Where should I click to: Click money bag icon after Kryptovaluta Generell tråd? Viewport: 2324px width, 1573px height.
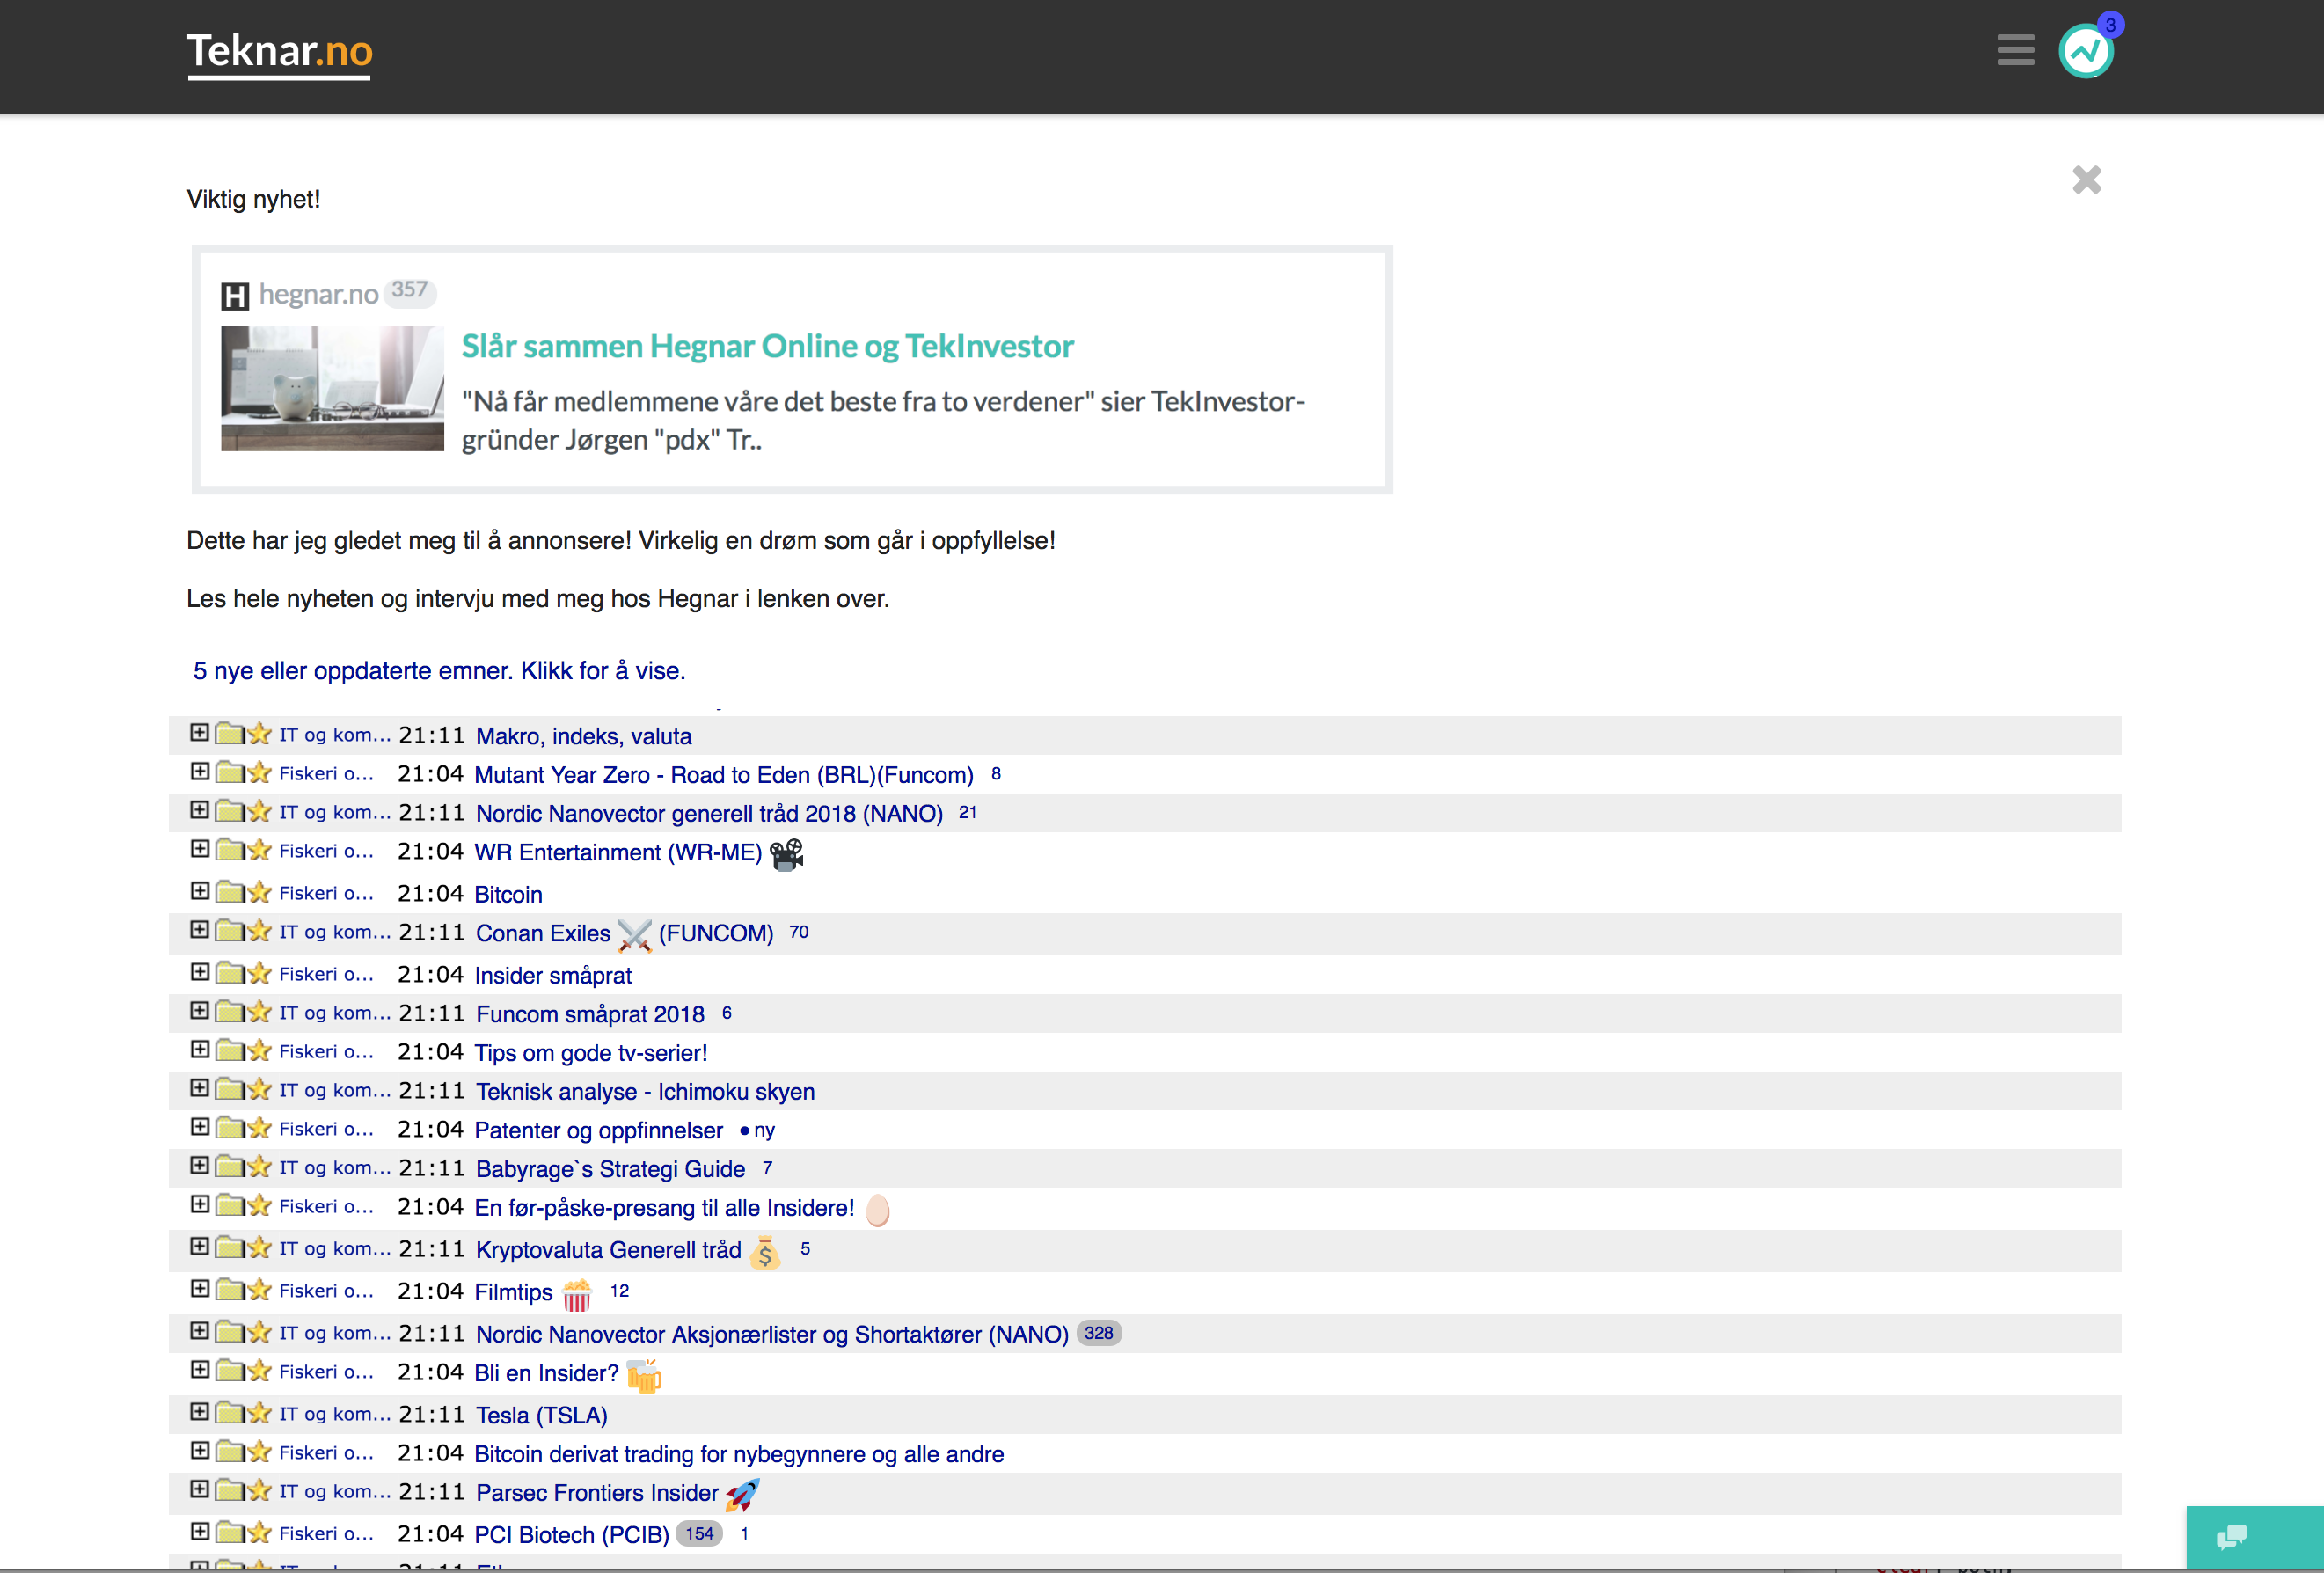[765, 1252]
